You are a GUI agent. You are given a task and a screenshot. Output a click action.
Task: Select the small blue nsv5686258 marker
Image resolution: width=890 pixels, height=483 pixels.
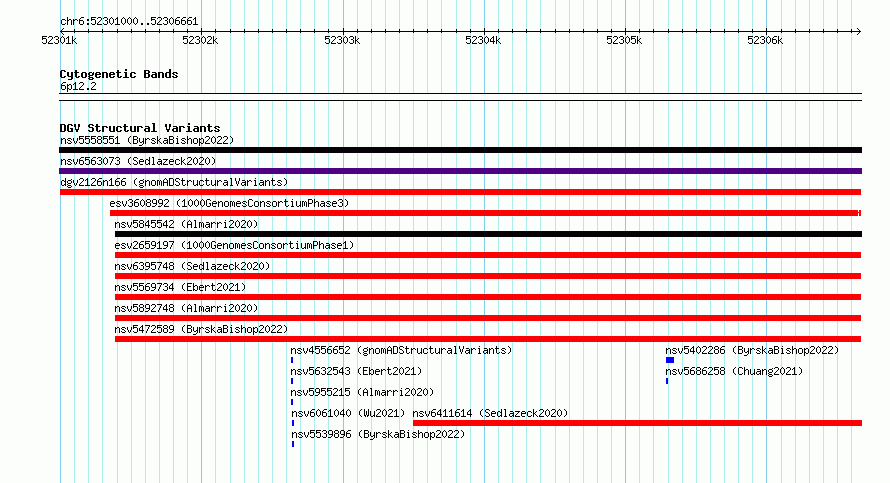[668, 381]
